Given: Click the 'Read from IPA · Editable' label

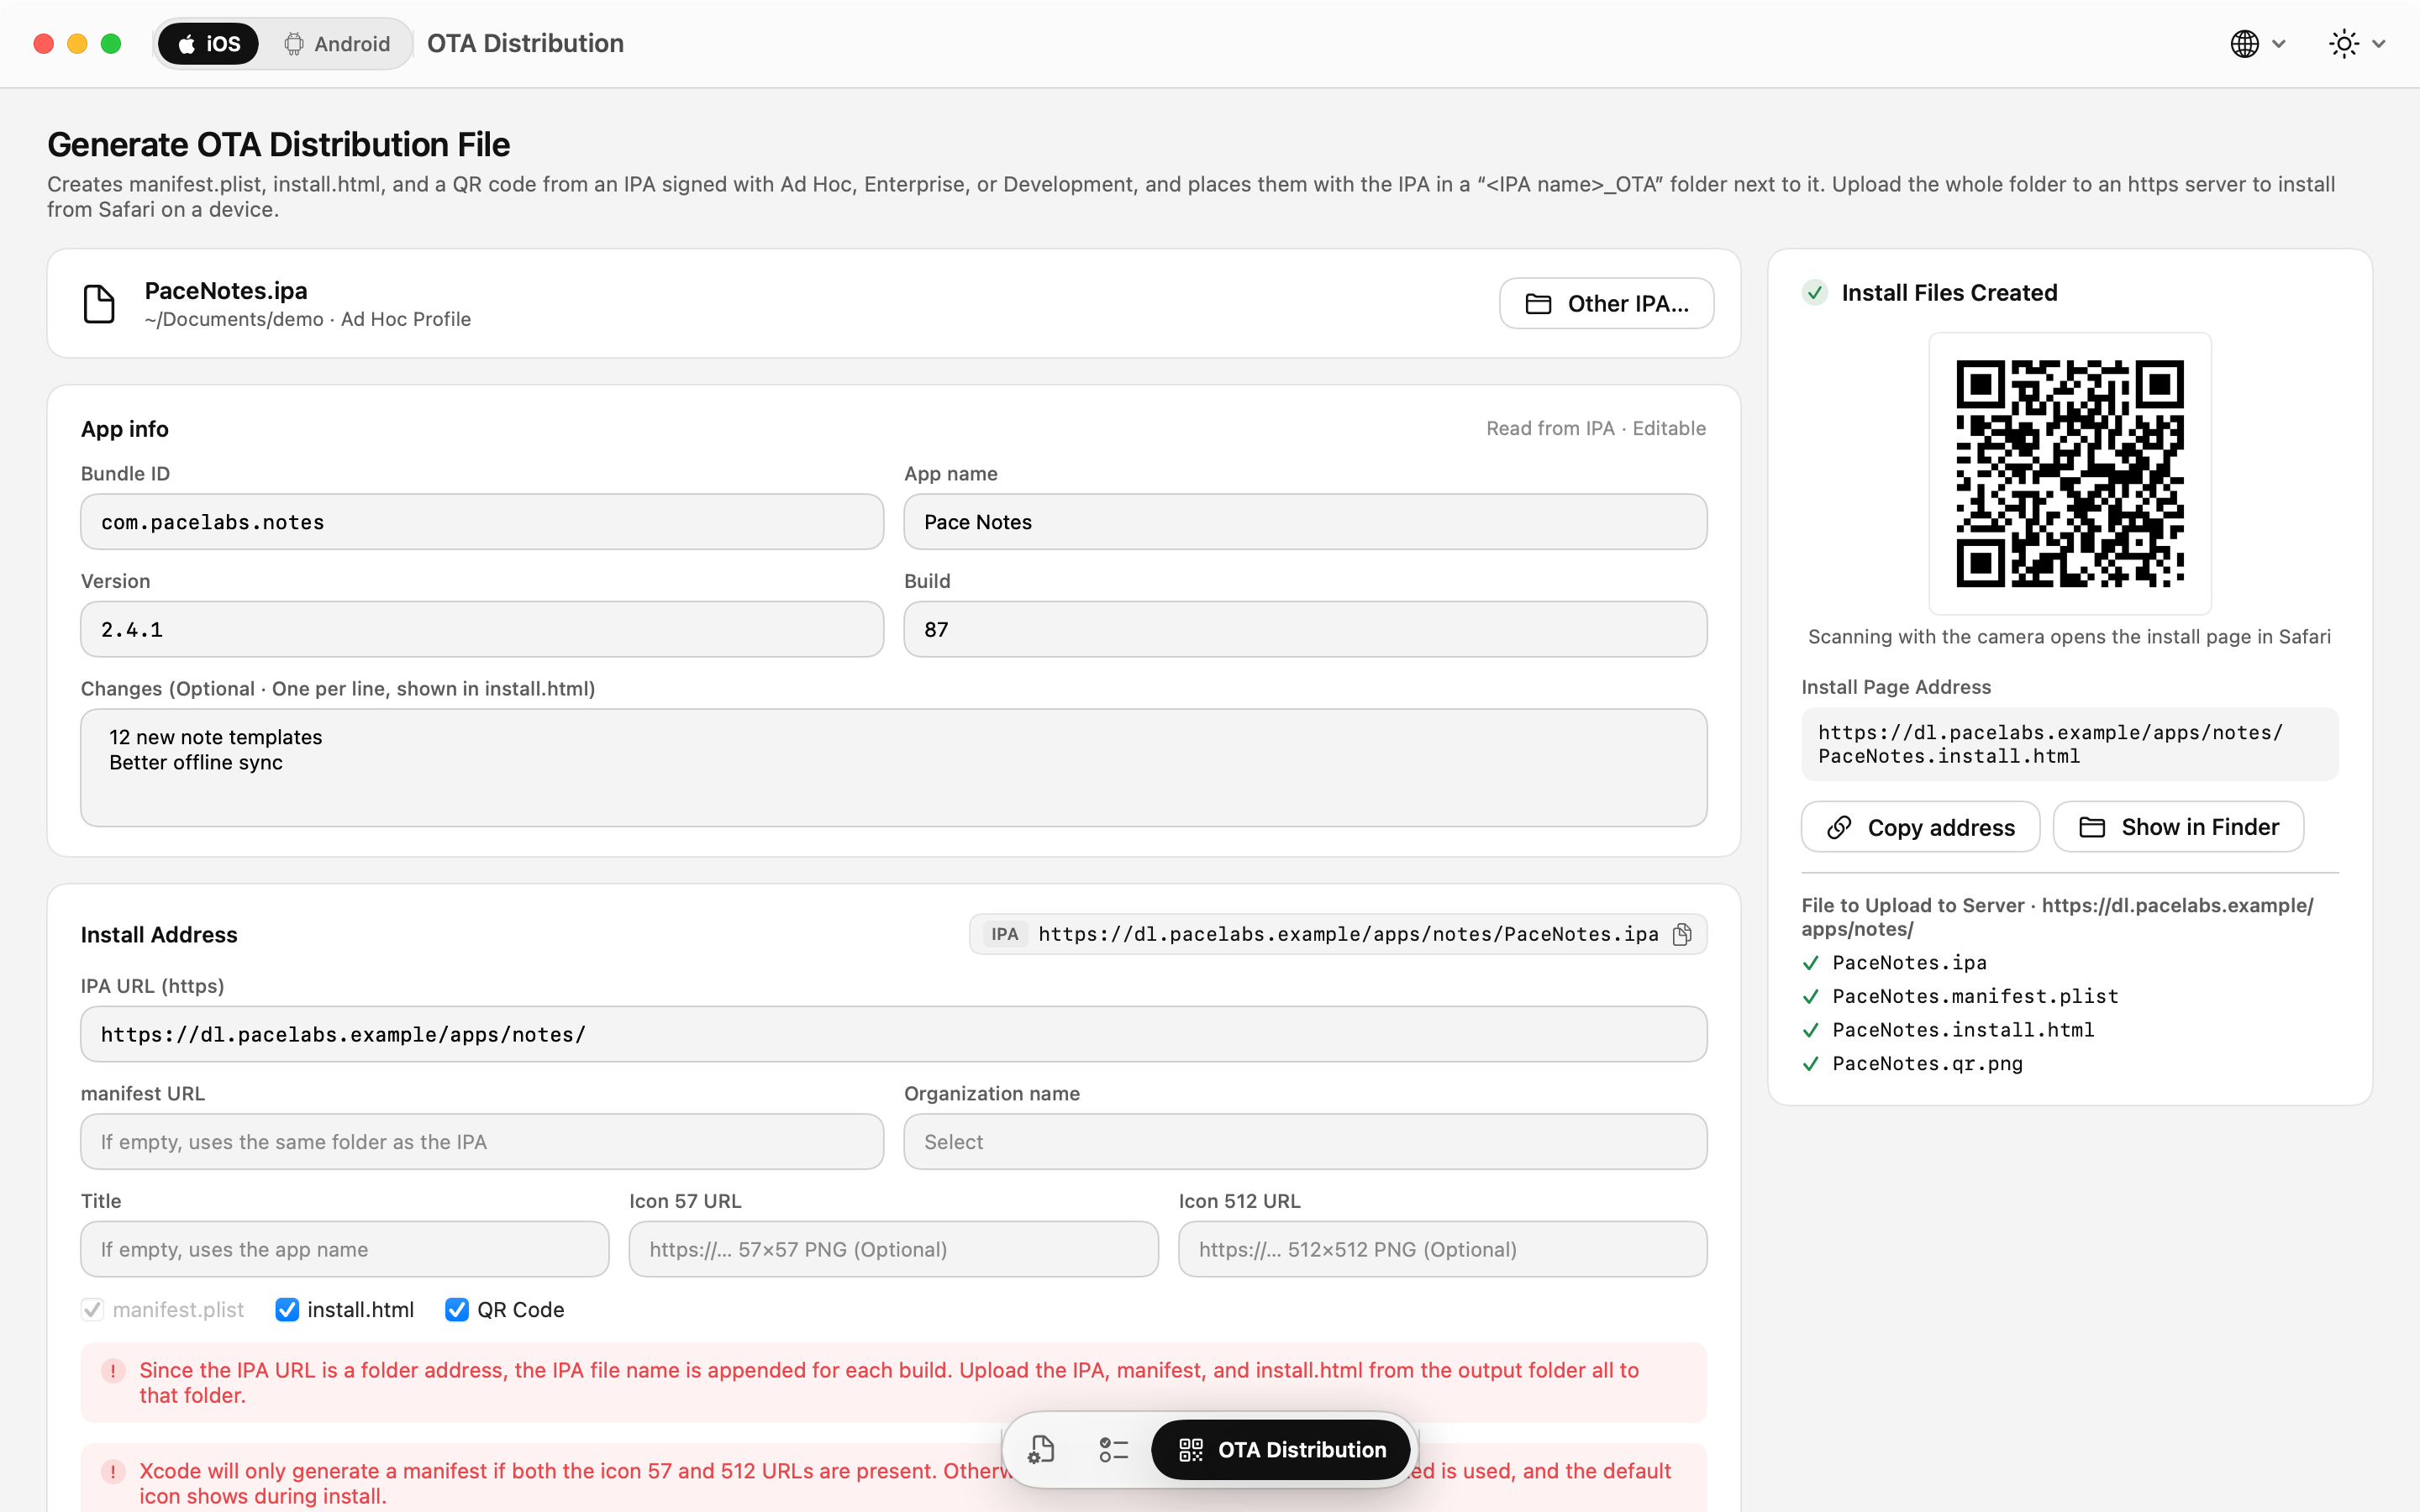Looking at the screenshot, I should pyautogui.click(x=1596, y=428).
